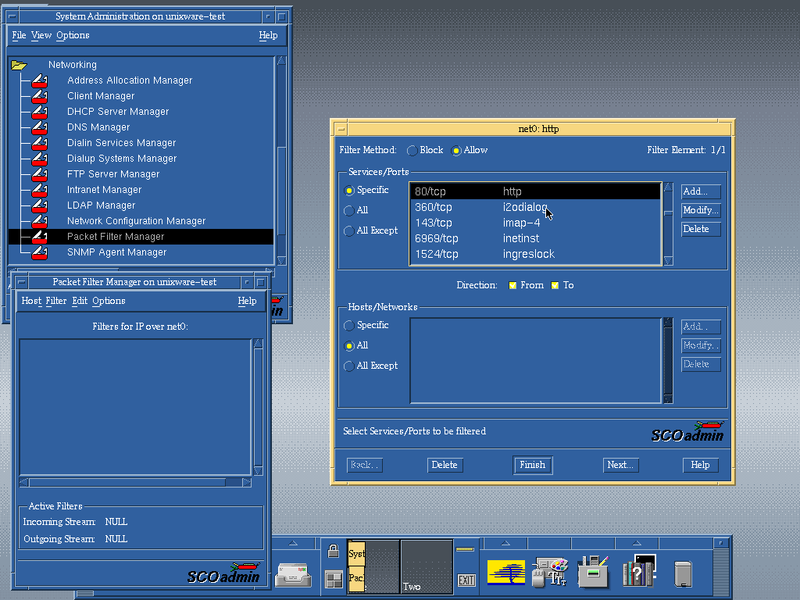The width and height of the screenshot is (800, 600).
Task: Click the Delete button beside Finish
Action: [444, 465]
